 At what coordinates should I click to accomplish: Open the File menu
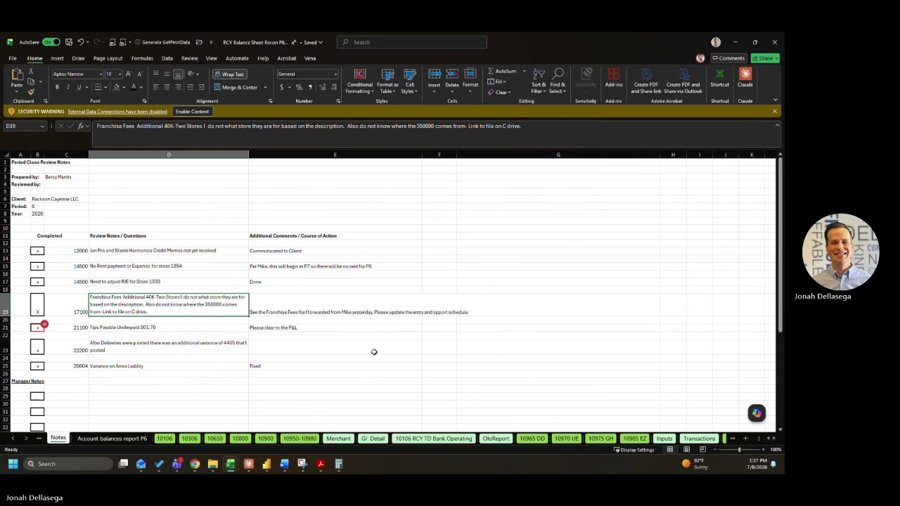(13, 58)
